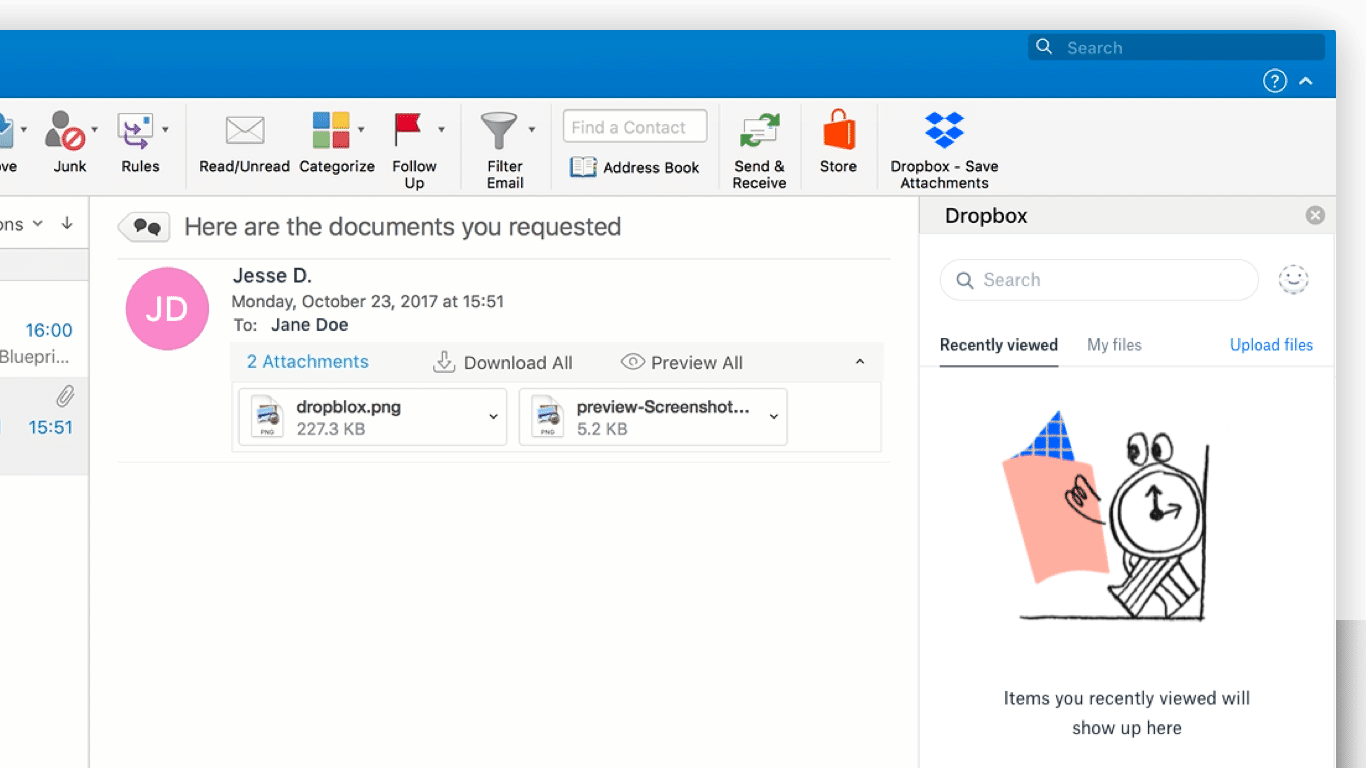The height and width of the screenshot is (768, 1366).
Task: Click Dropbox - Save Attachments icon
Action: [944, 130]
